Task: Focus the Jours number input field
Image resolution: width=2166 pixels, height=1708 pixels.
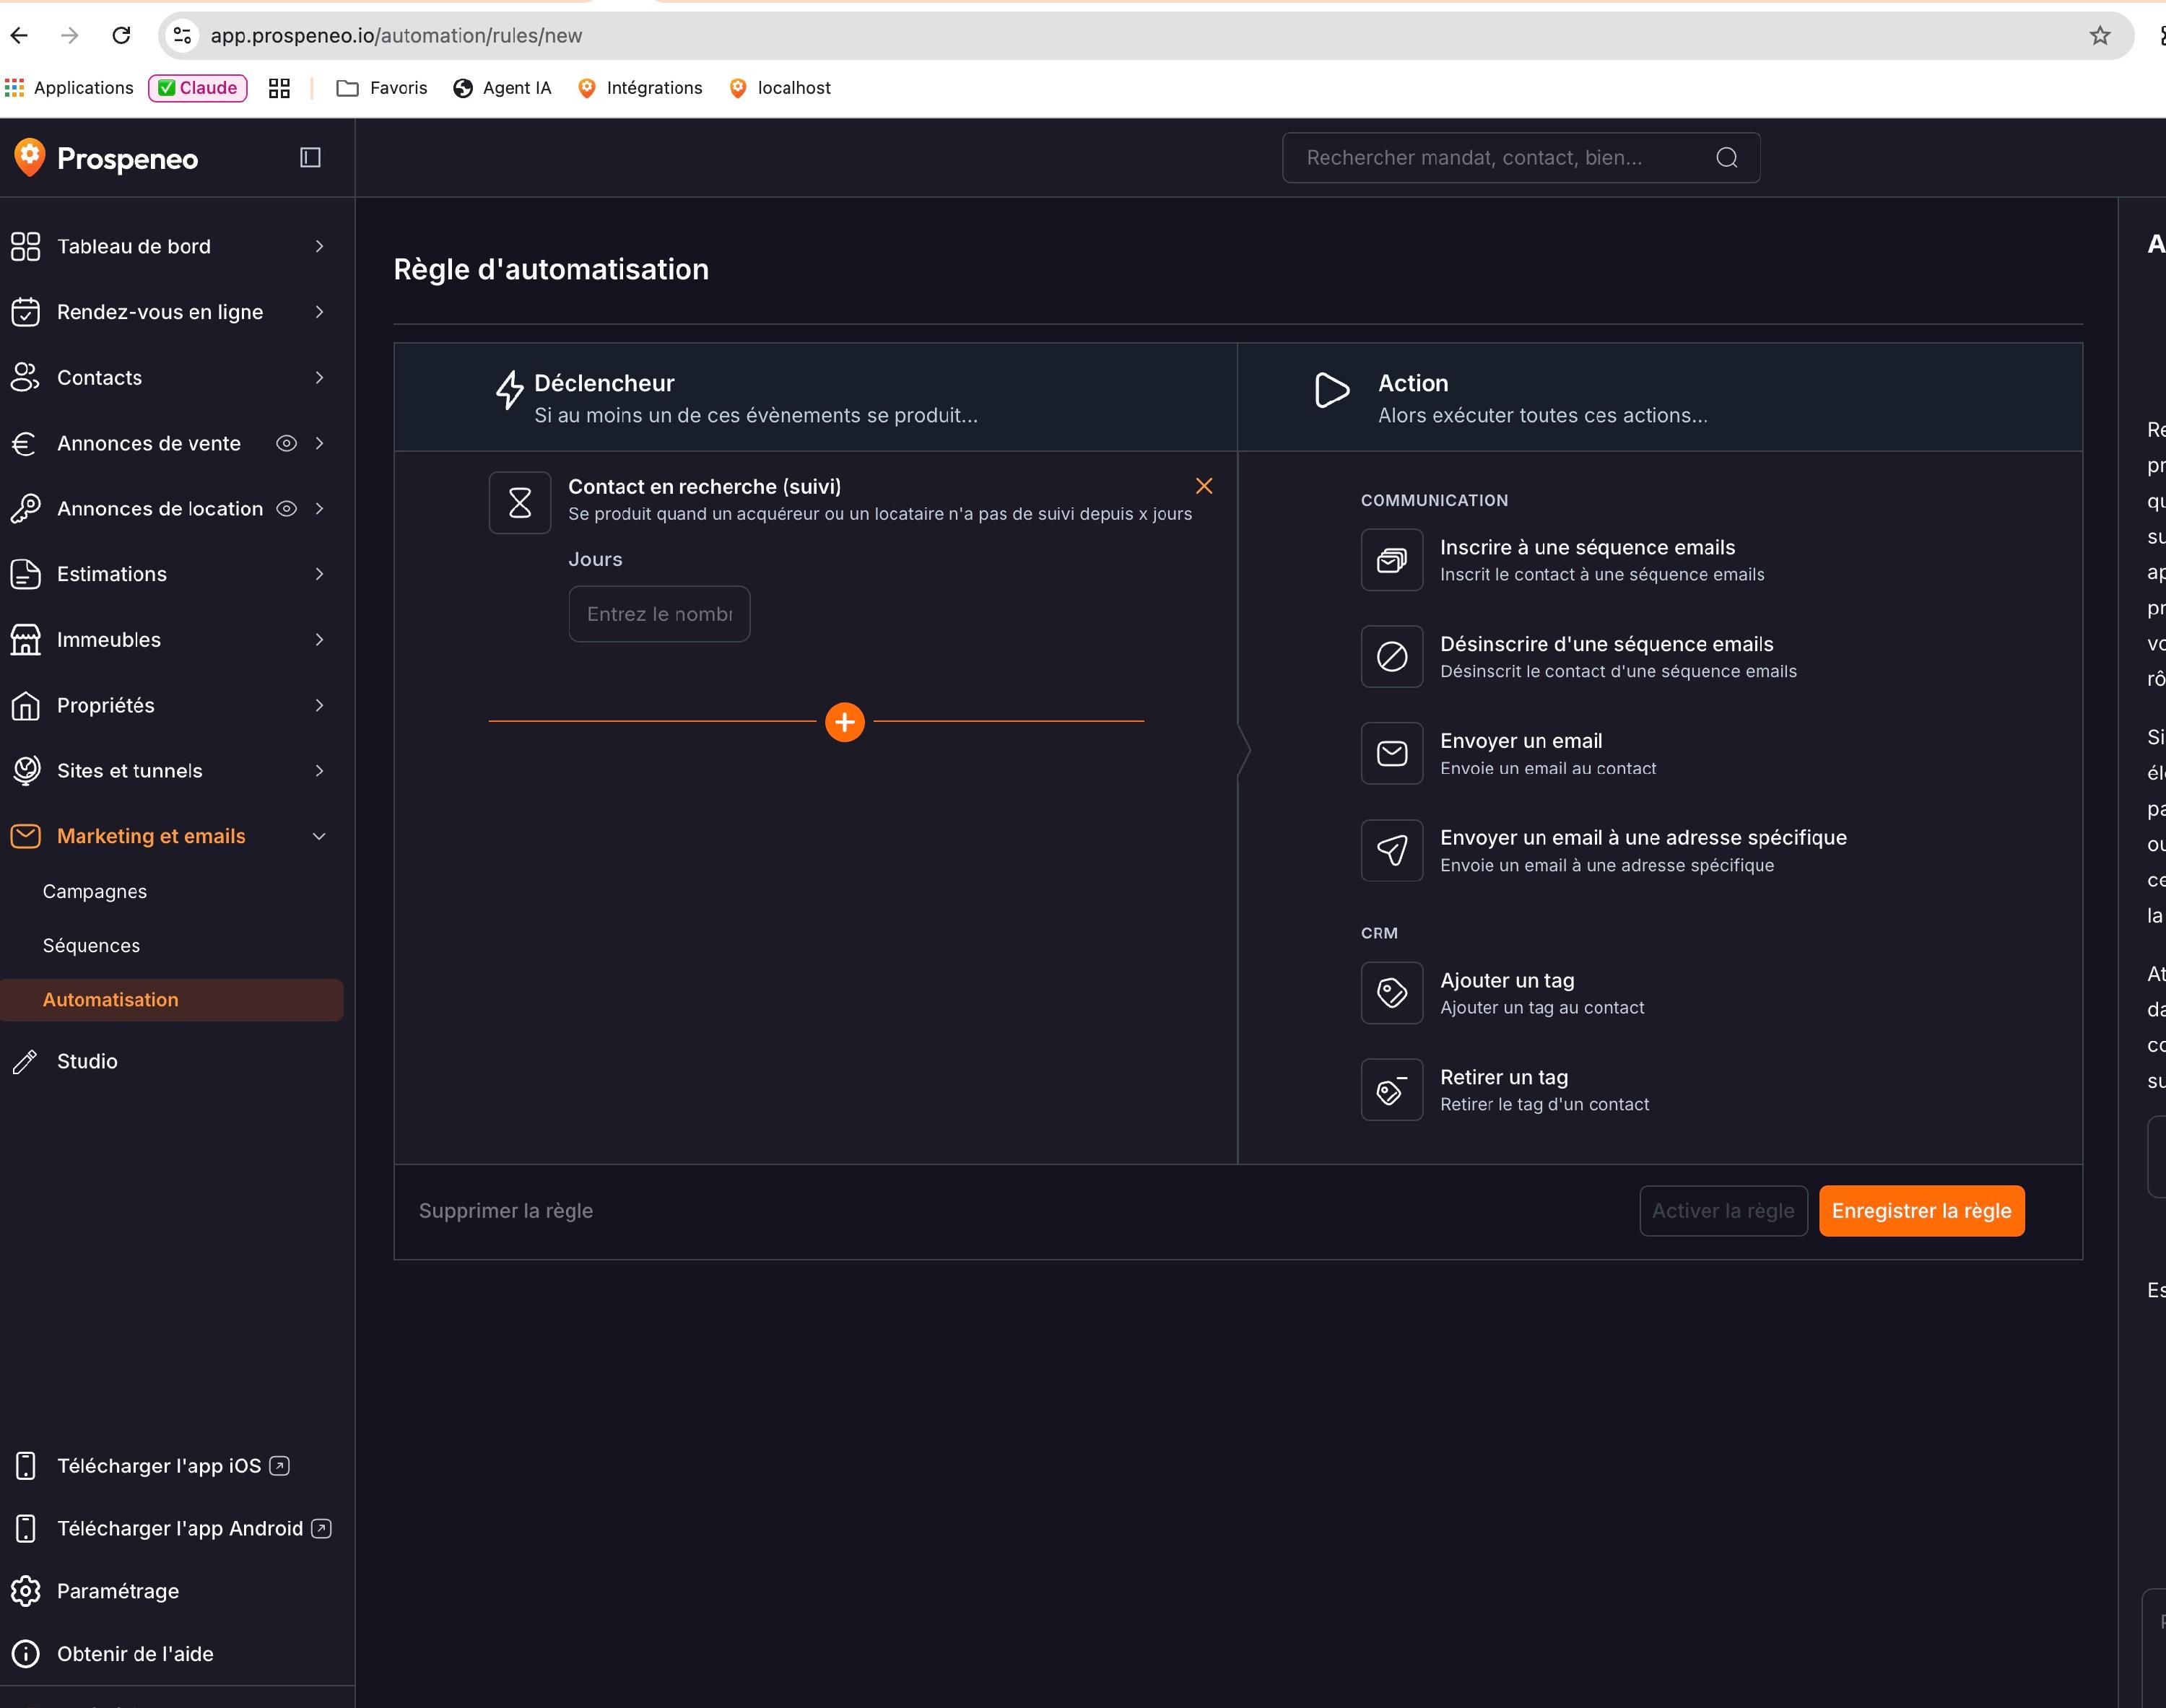Action: pos(659,614)
